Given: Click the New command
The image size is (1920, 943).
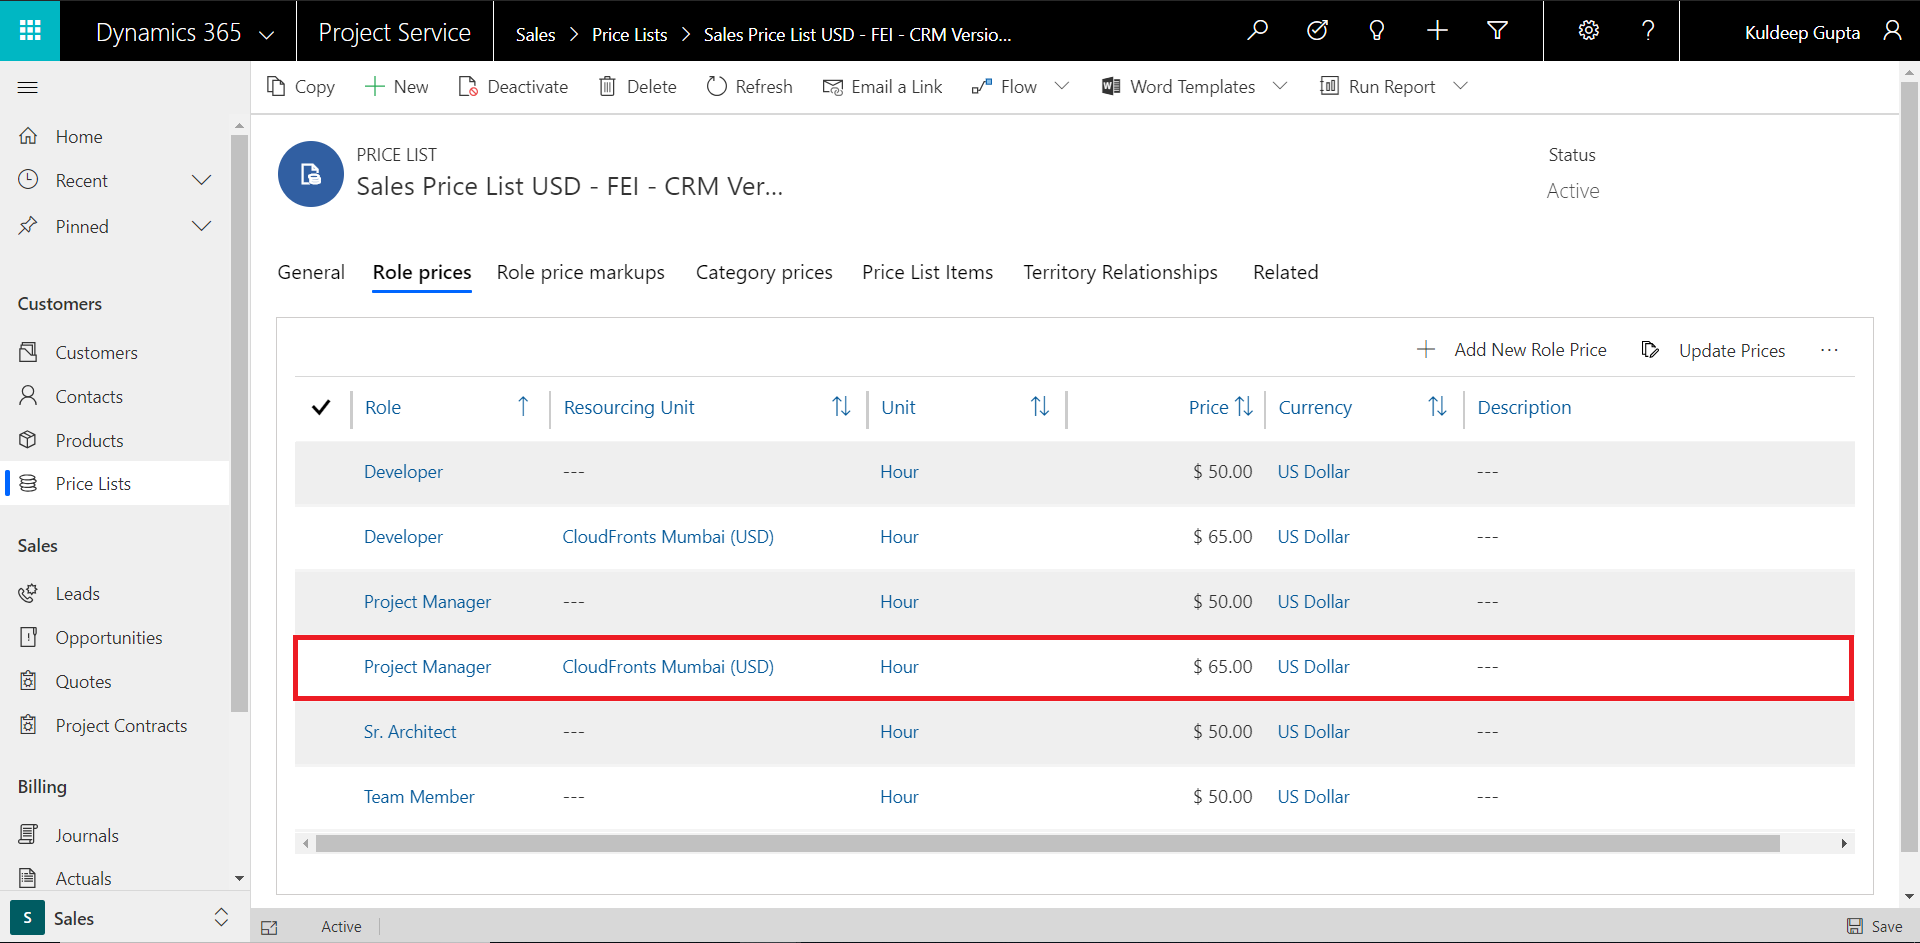Looking at the screenshot, I should coord(397,87).
